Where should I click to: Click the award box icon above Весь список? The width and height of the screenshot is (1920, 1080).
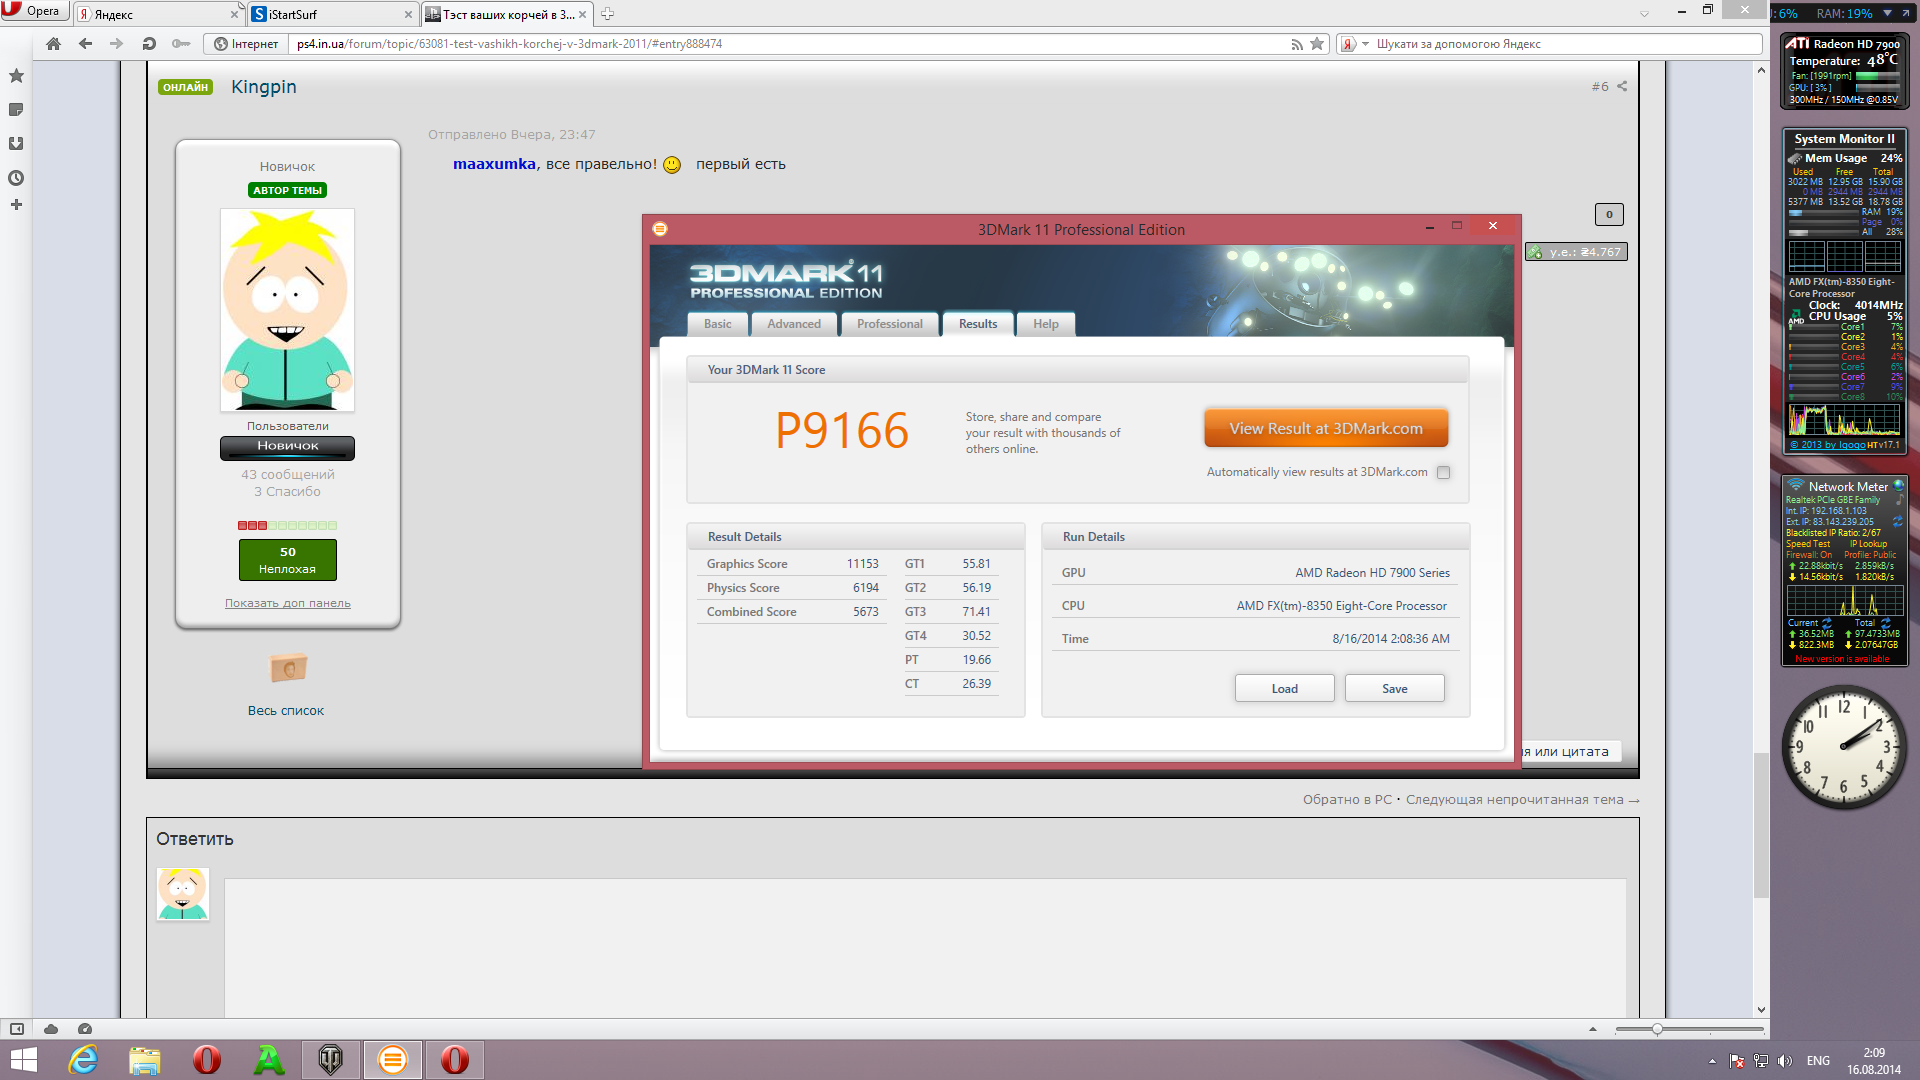[x=288, y=668]
